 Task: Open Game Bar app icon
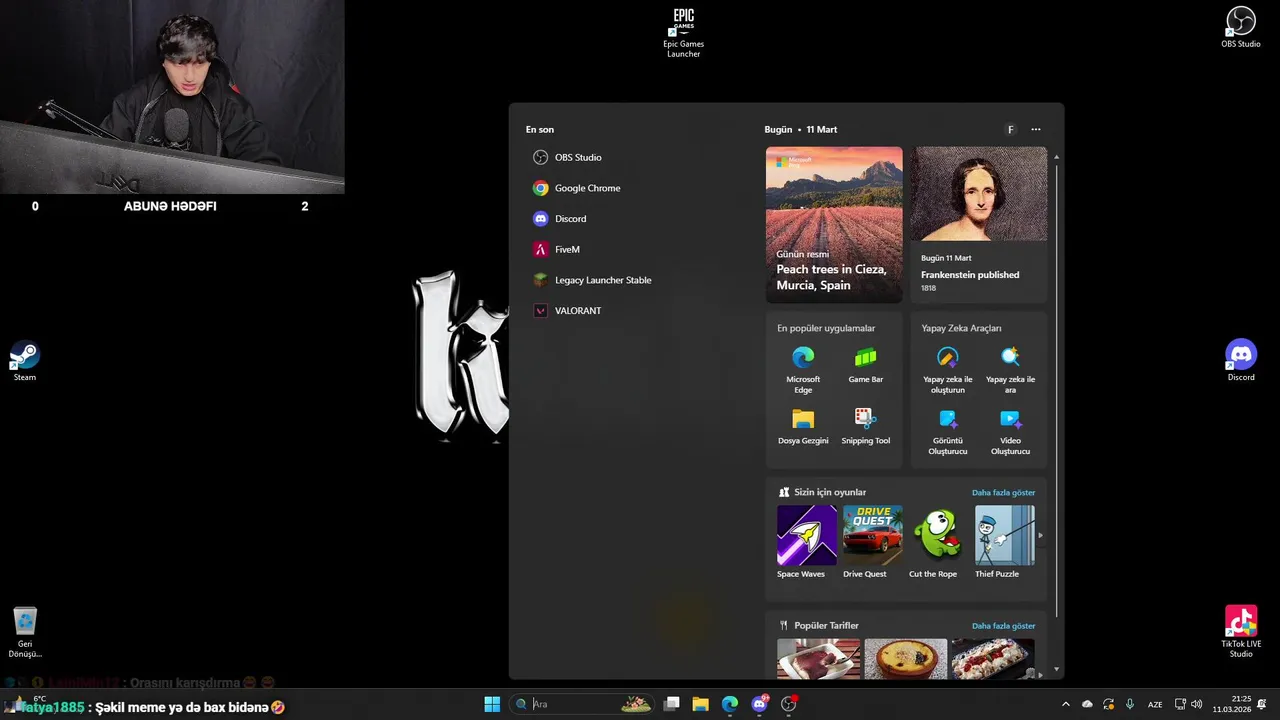pyautogui.click(x=866, y=365)
